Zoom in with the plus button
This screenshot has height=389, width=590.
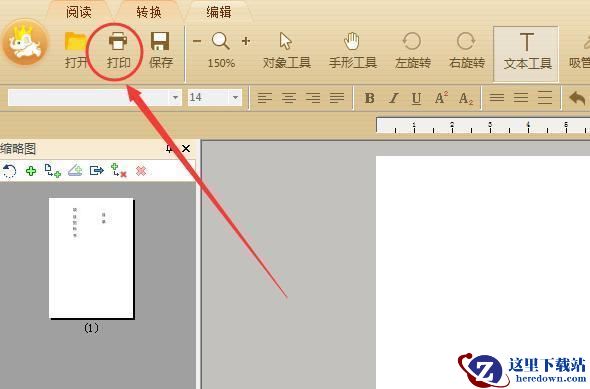coord(246,41)
